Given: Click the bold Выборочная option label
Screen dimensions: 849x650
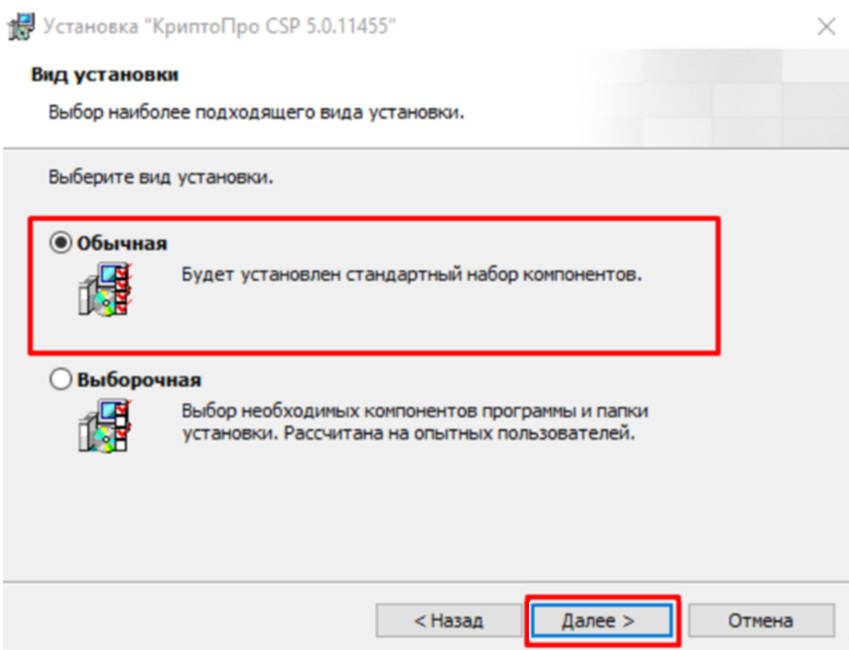Looking at the screenshot, I should tap(139, 380).
